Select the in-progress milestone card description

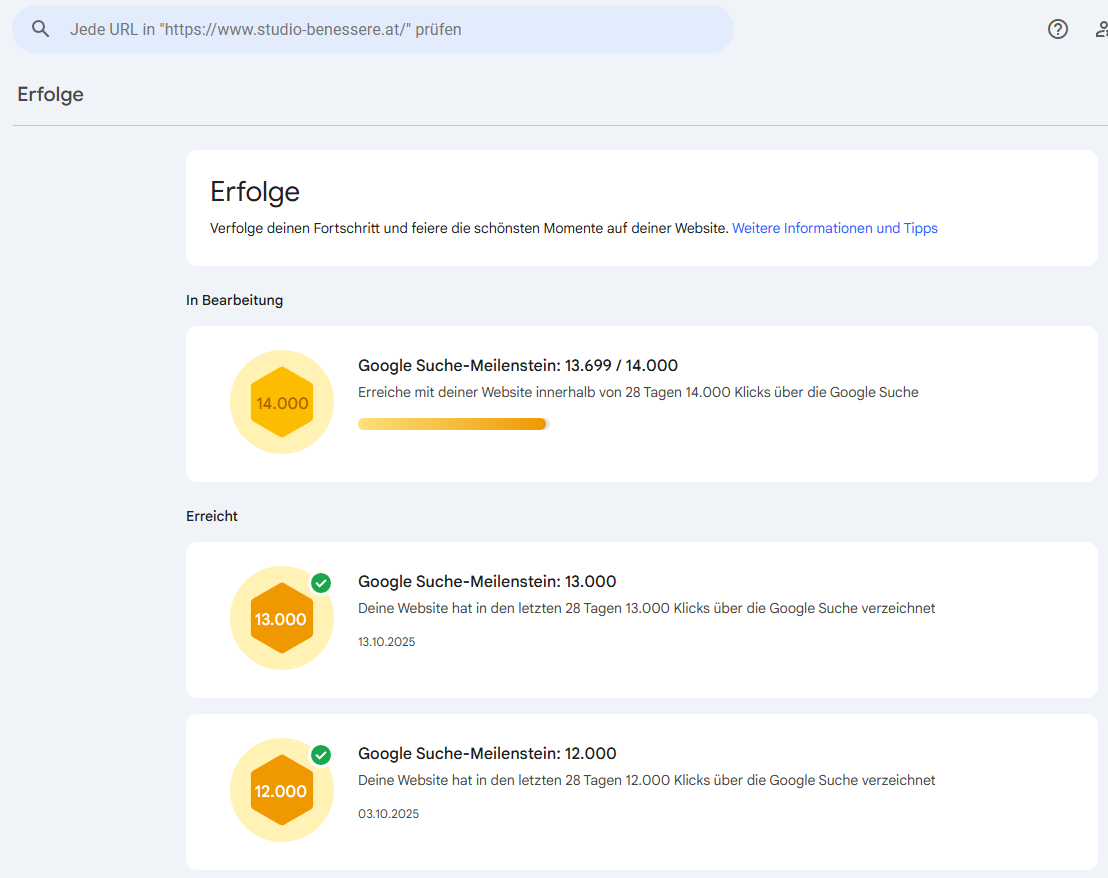click(x=638, y=392)
